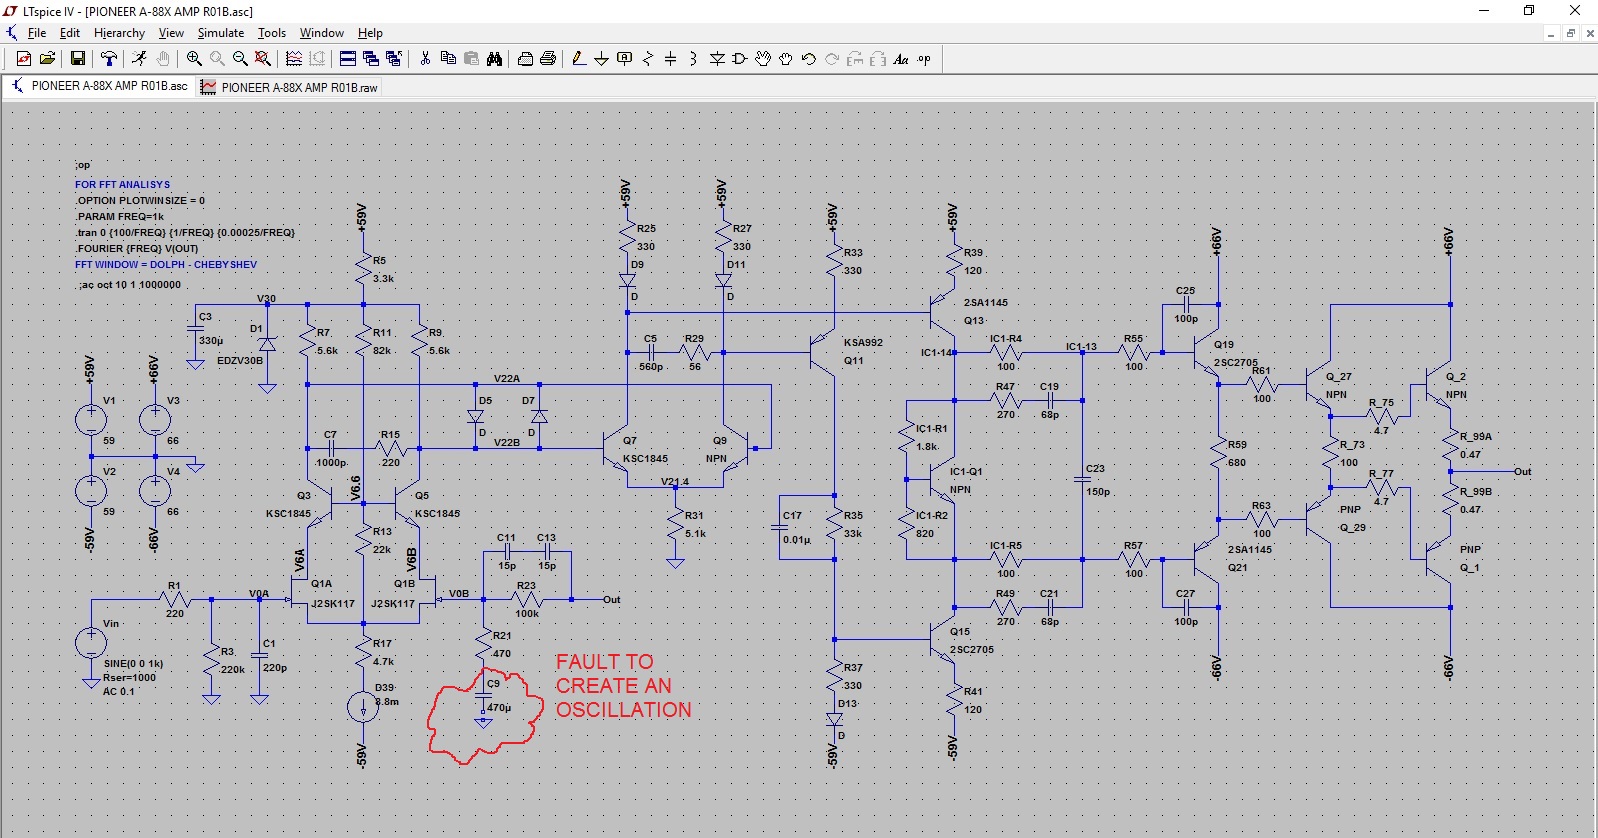This screenshot has height=838, width=1598.
Task: Open the Hierarchy menu
Action: (x=119, y=33)
